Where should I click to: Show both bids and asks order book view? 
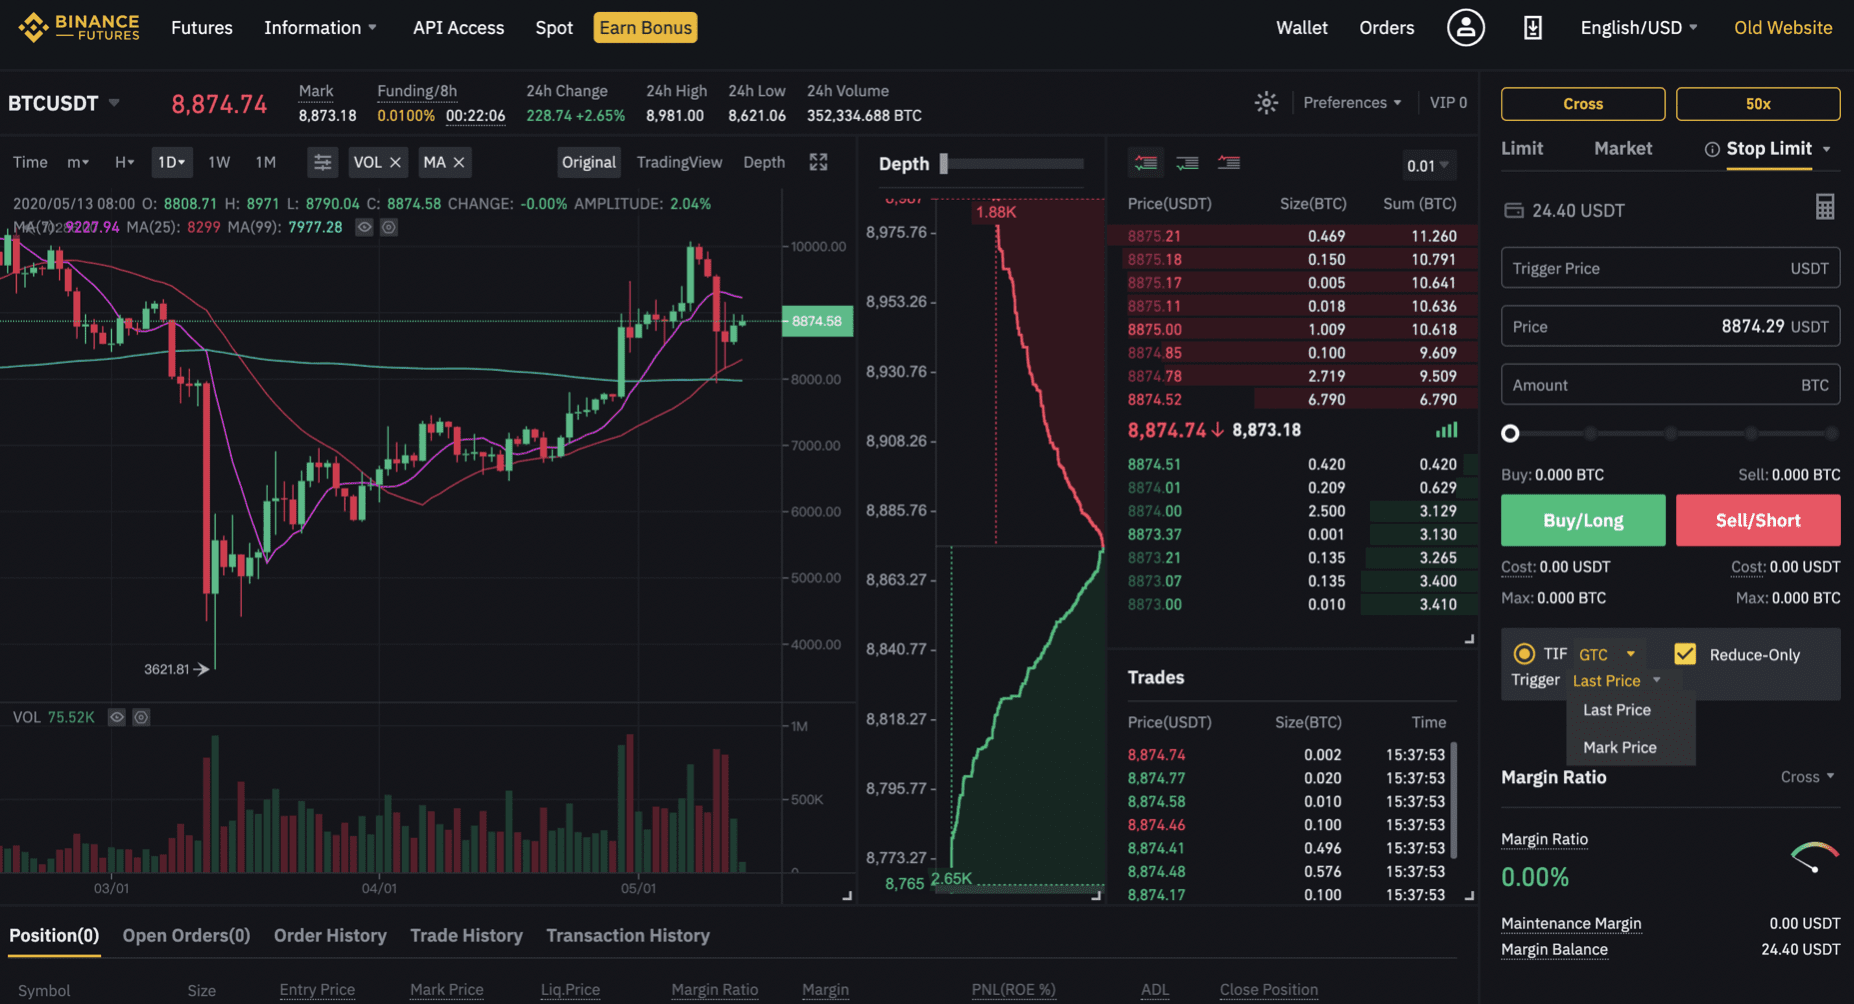(x=1146, y=162)
